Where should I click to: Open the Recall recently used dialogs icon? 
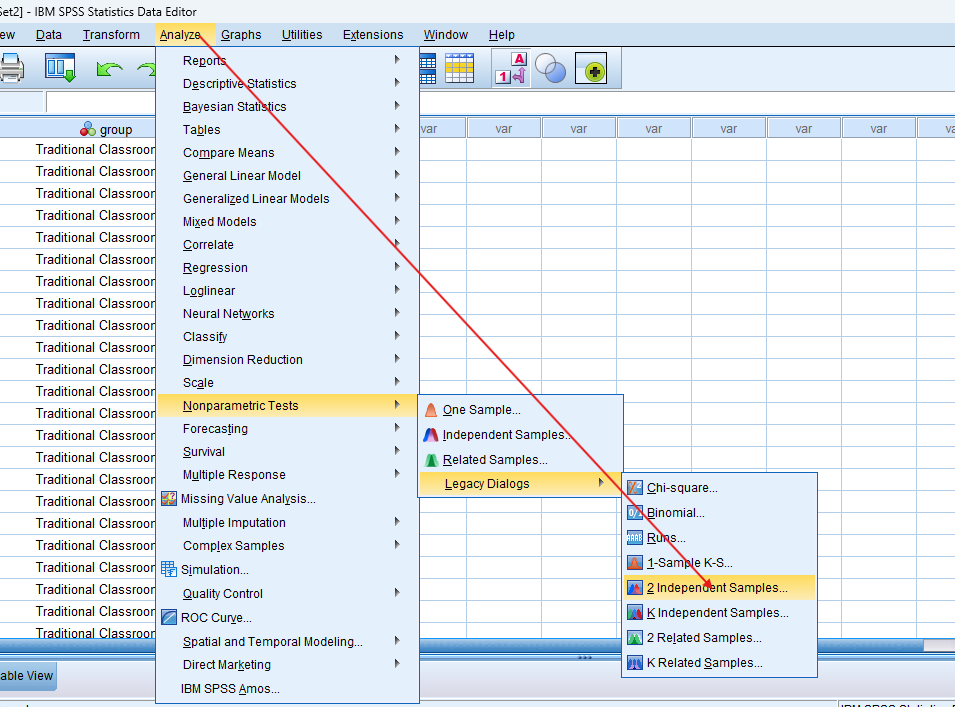point(60,69)
